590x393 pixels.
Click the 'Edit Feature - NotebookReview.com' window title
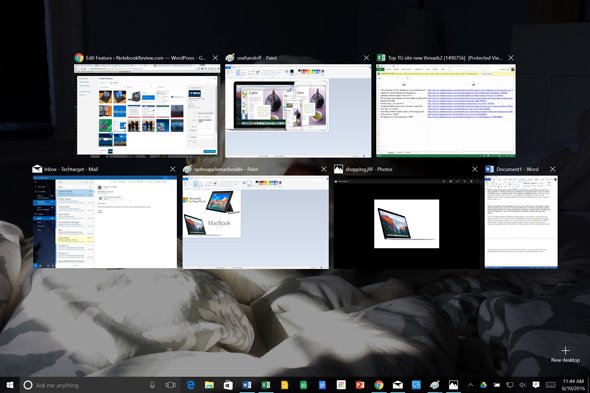pos(146,58)
